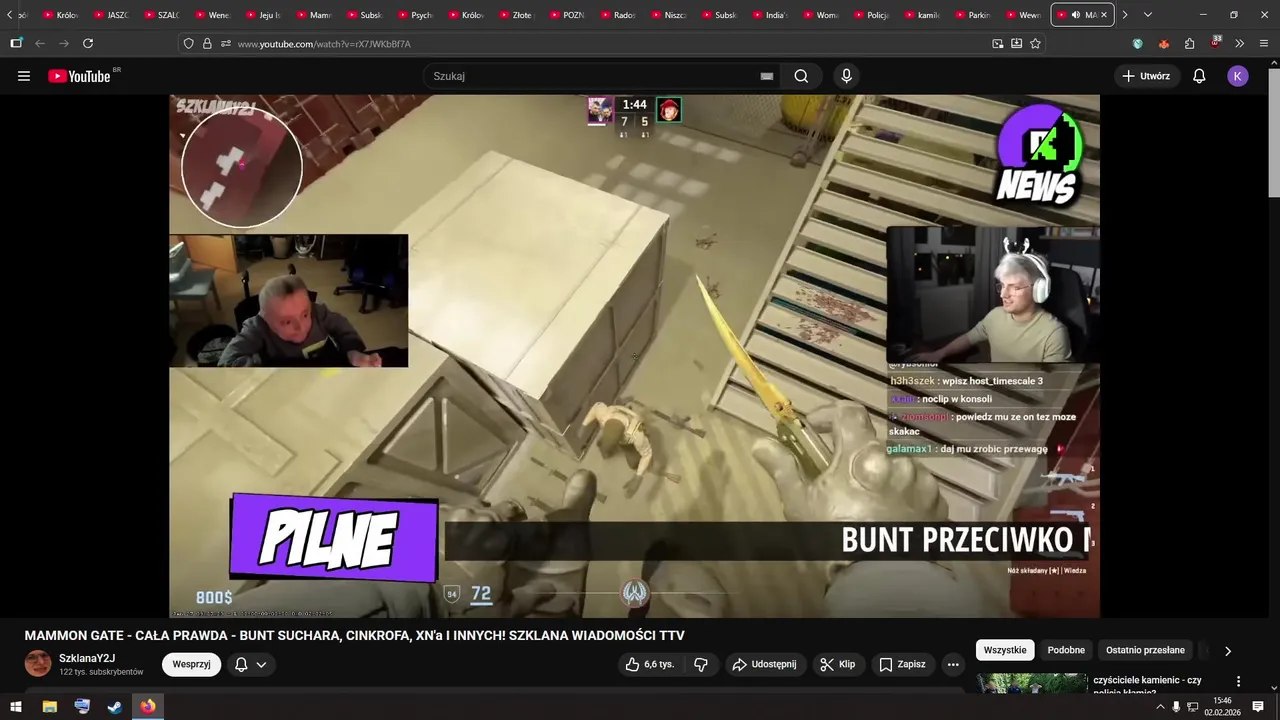Open czyściciele kamienic video thumbnail
Image resolution: width=1280 pixels, height=720 pixels.
pyautogui.click(x=1032, y=684)
